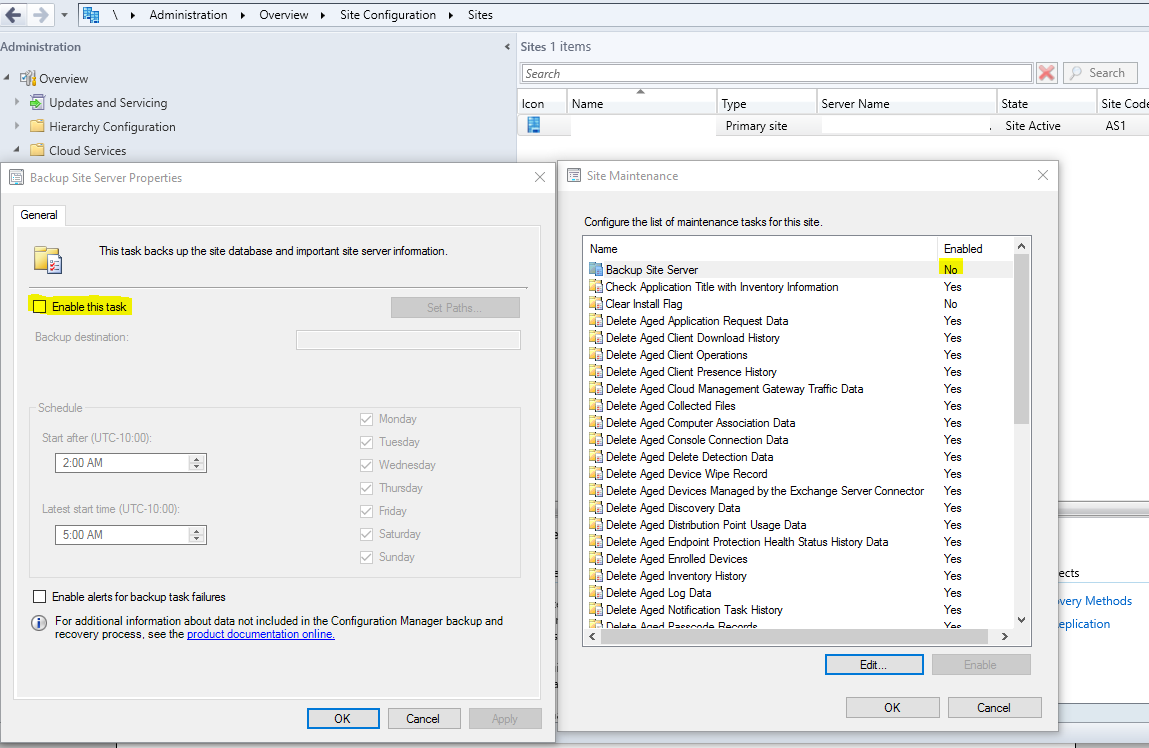Select Delete Aged Client Download History icon

pyautogui.click(x=596, y=338)
